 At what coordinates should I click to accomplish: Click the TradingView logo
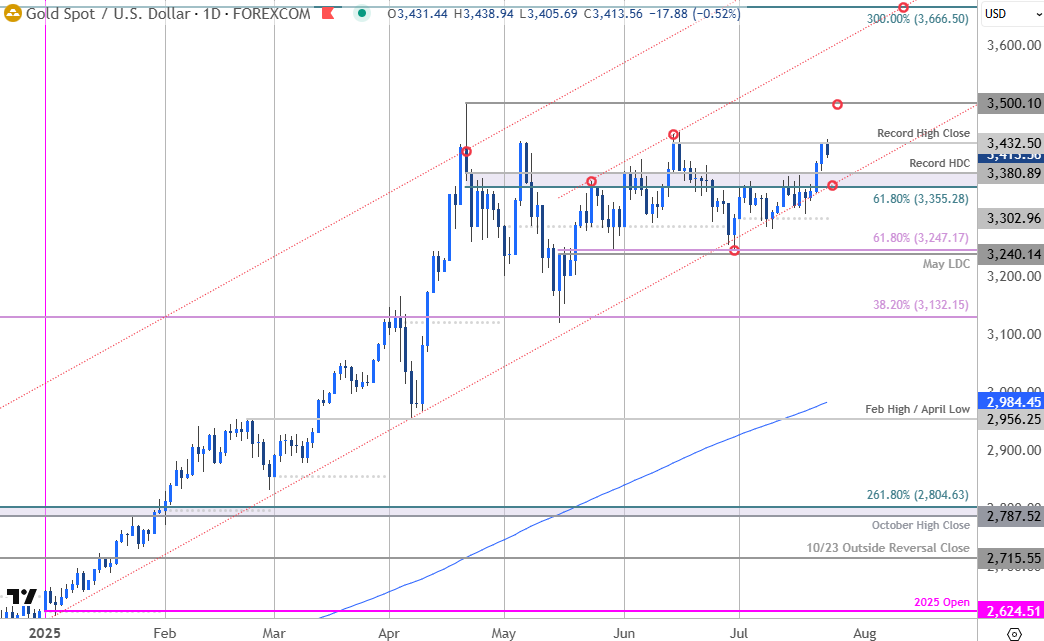pyautogui.click(x=20, y=597)
